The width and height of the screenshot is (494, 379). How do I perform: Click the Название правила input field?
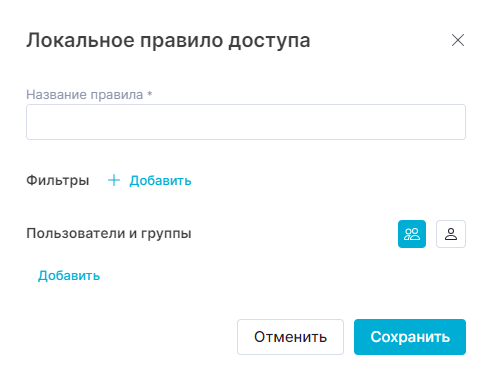point(246,122)
